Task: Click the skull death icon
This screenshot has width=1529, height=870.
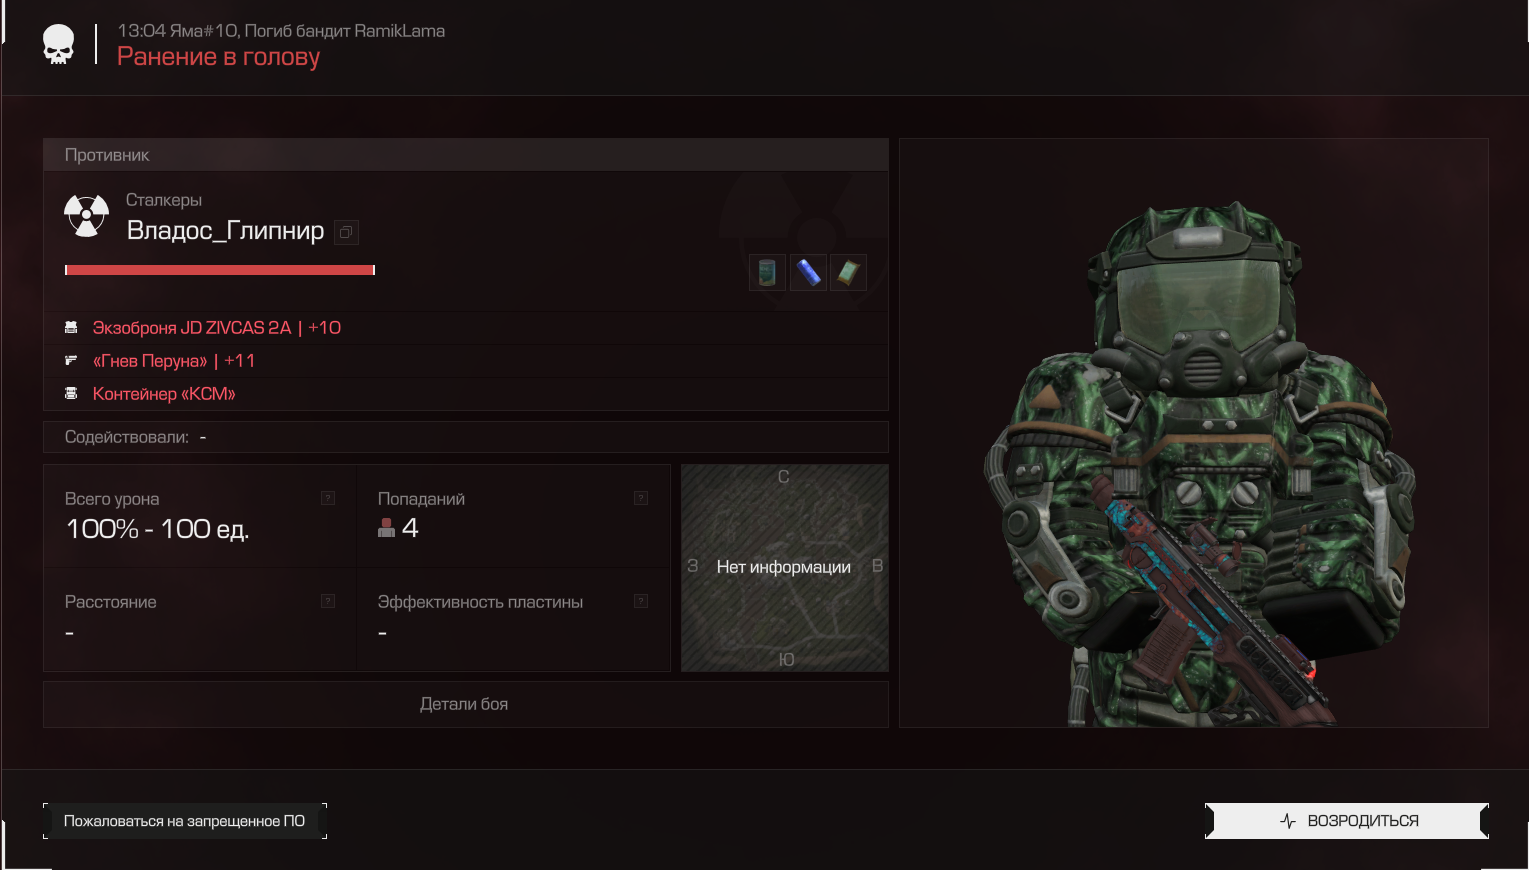Action: click(59, 45)
